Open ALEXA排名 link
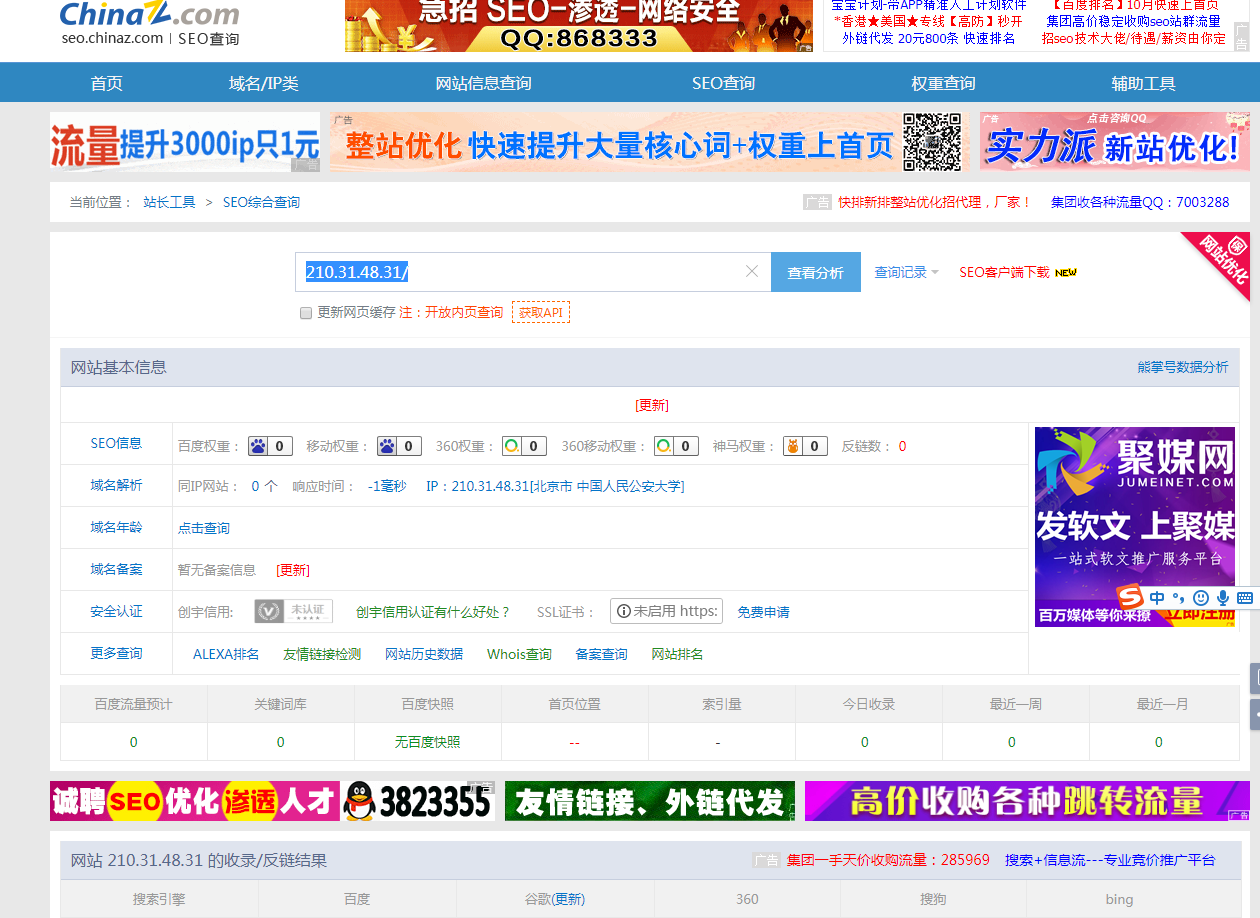The image size is (1260, 918). click(x=226, y=654)
